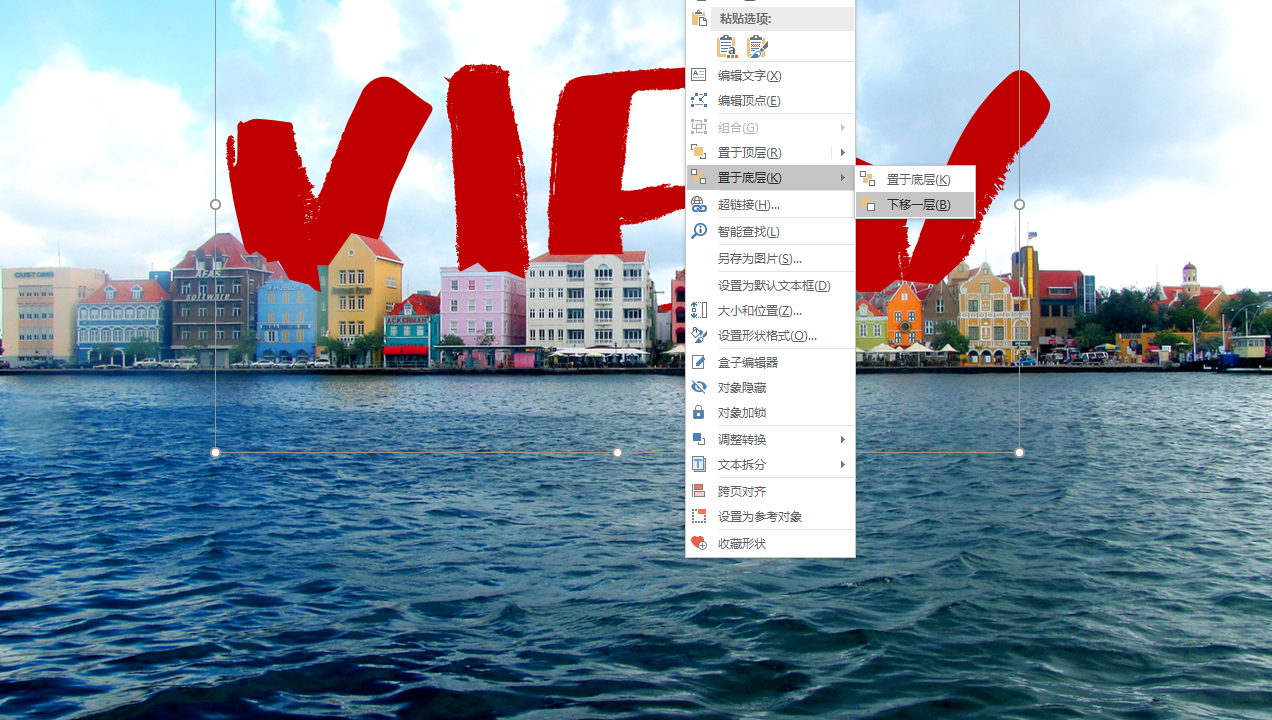1272x720 pixels.
Task: Choose 设置为参考对象 in the menu
Action: (759, 516)
